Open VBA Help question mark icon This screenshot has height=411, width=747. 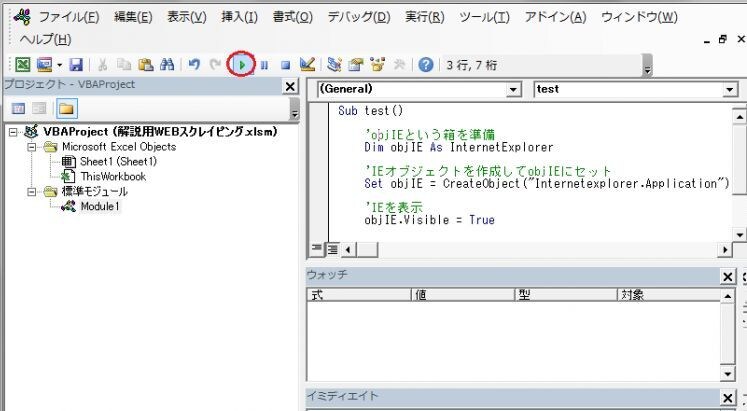(426, 65)
